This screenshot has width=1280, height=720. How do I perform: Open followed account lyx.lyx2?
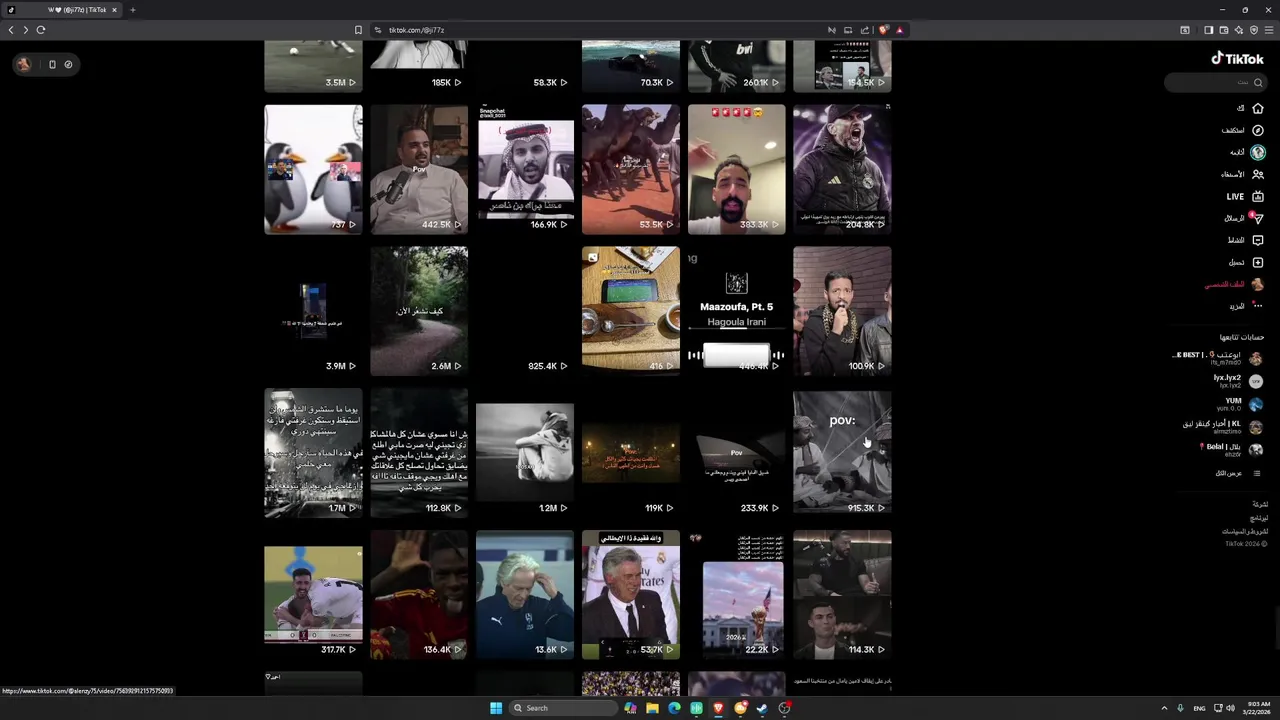(x=1237, y=381)
